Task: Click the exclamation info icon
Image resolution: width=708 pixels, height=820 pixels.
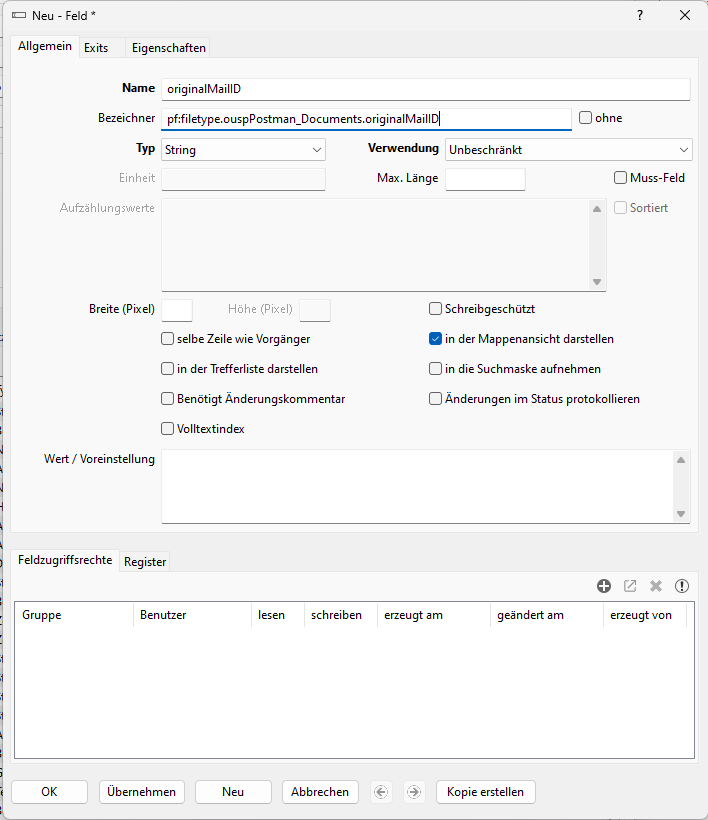Action: click(682, 586)
